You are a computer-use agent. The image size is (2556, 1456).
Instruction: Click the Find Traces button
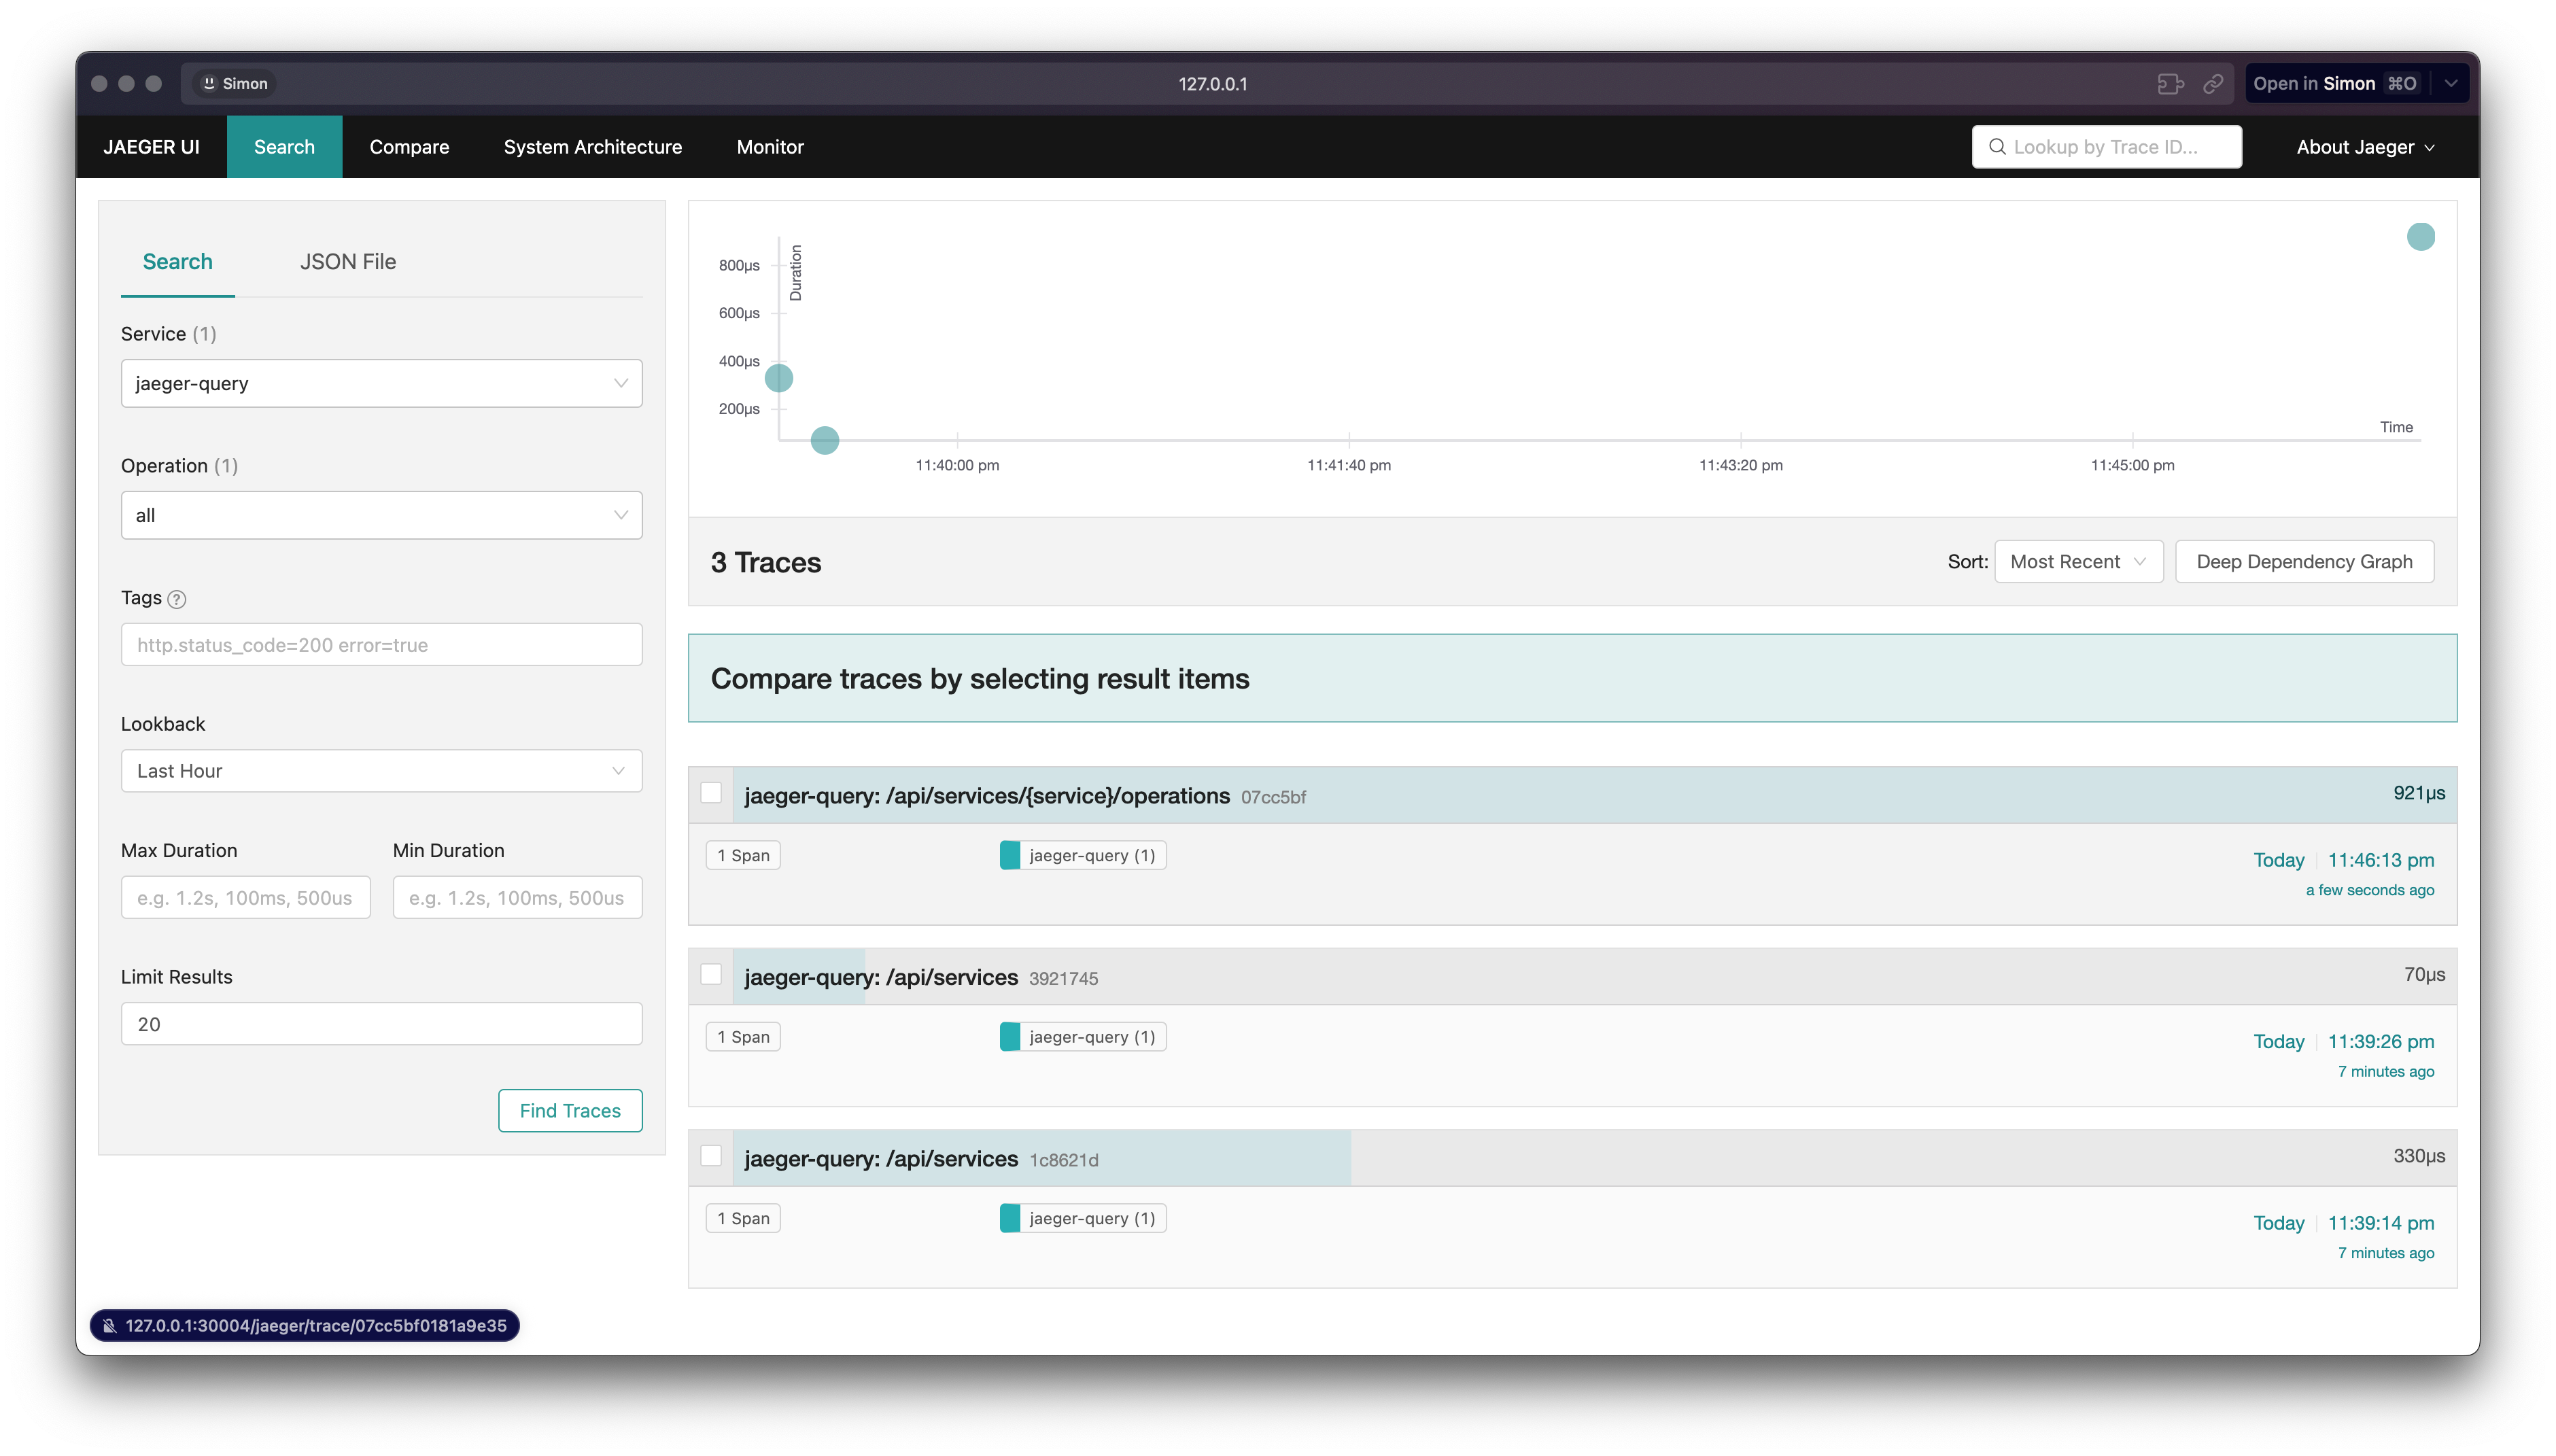[x=570, y=1111]
